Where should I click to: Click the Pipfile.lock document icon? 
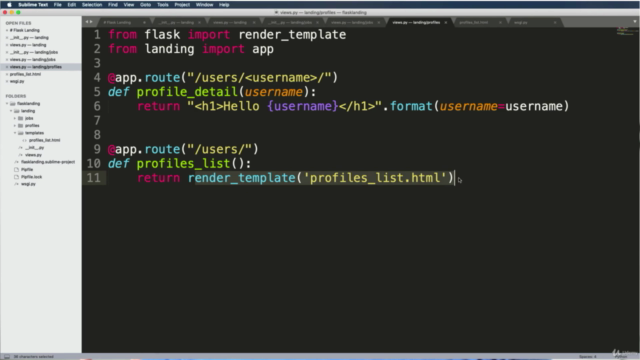click(17, 177)
